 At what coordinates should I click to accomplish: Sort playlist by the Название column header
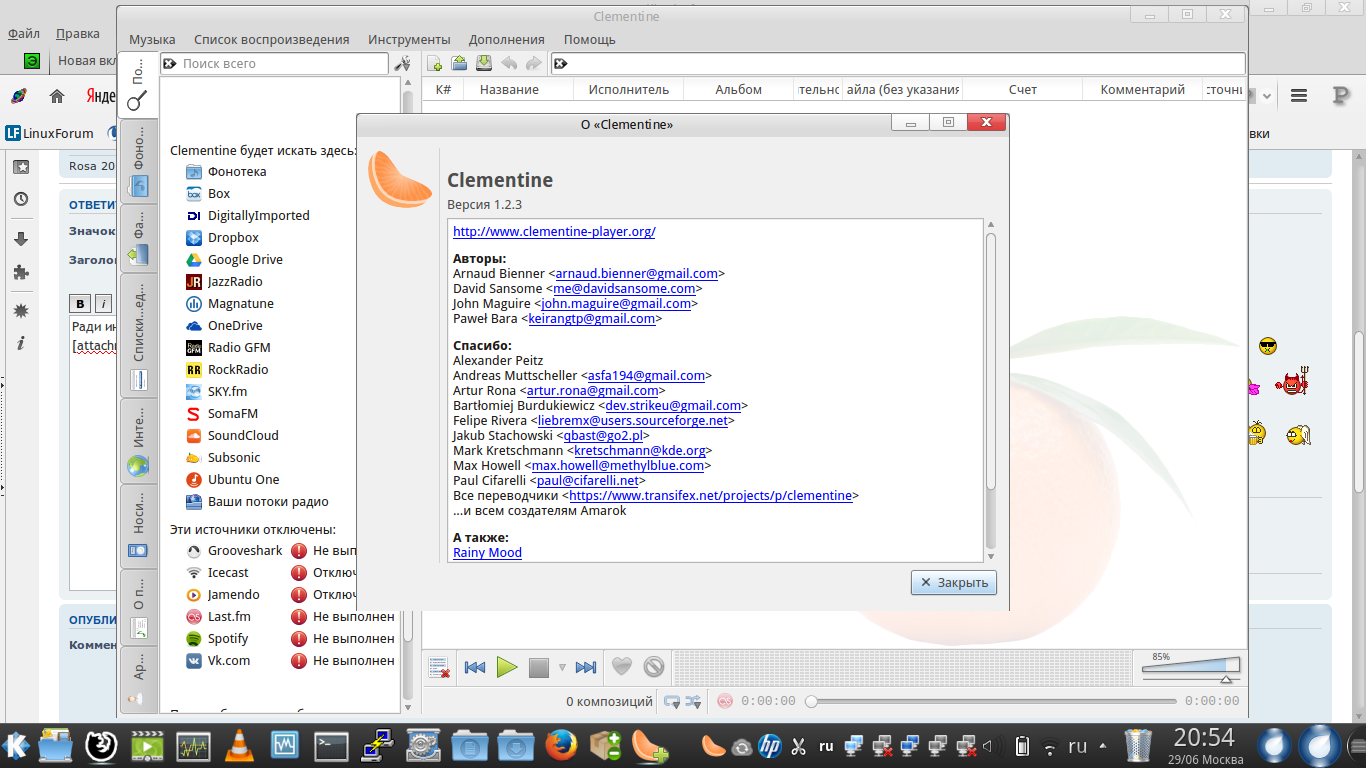click(509, 90)
